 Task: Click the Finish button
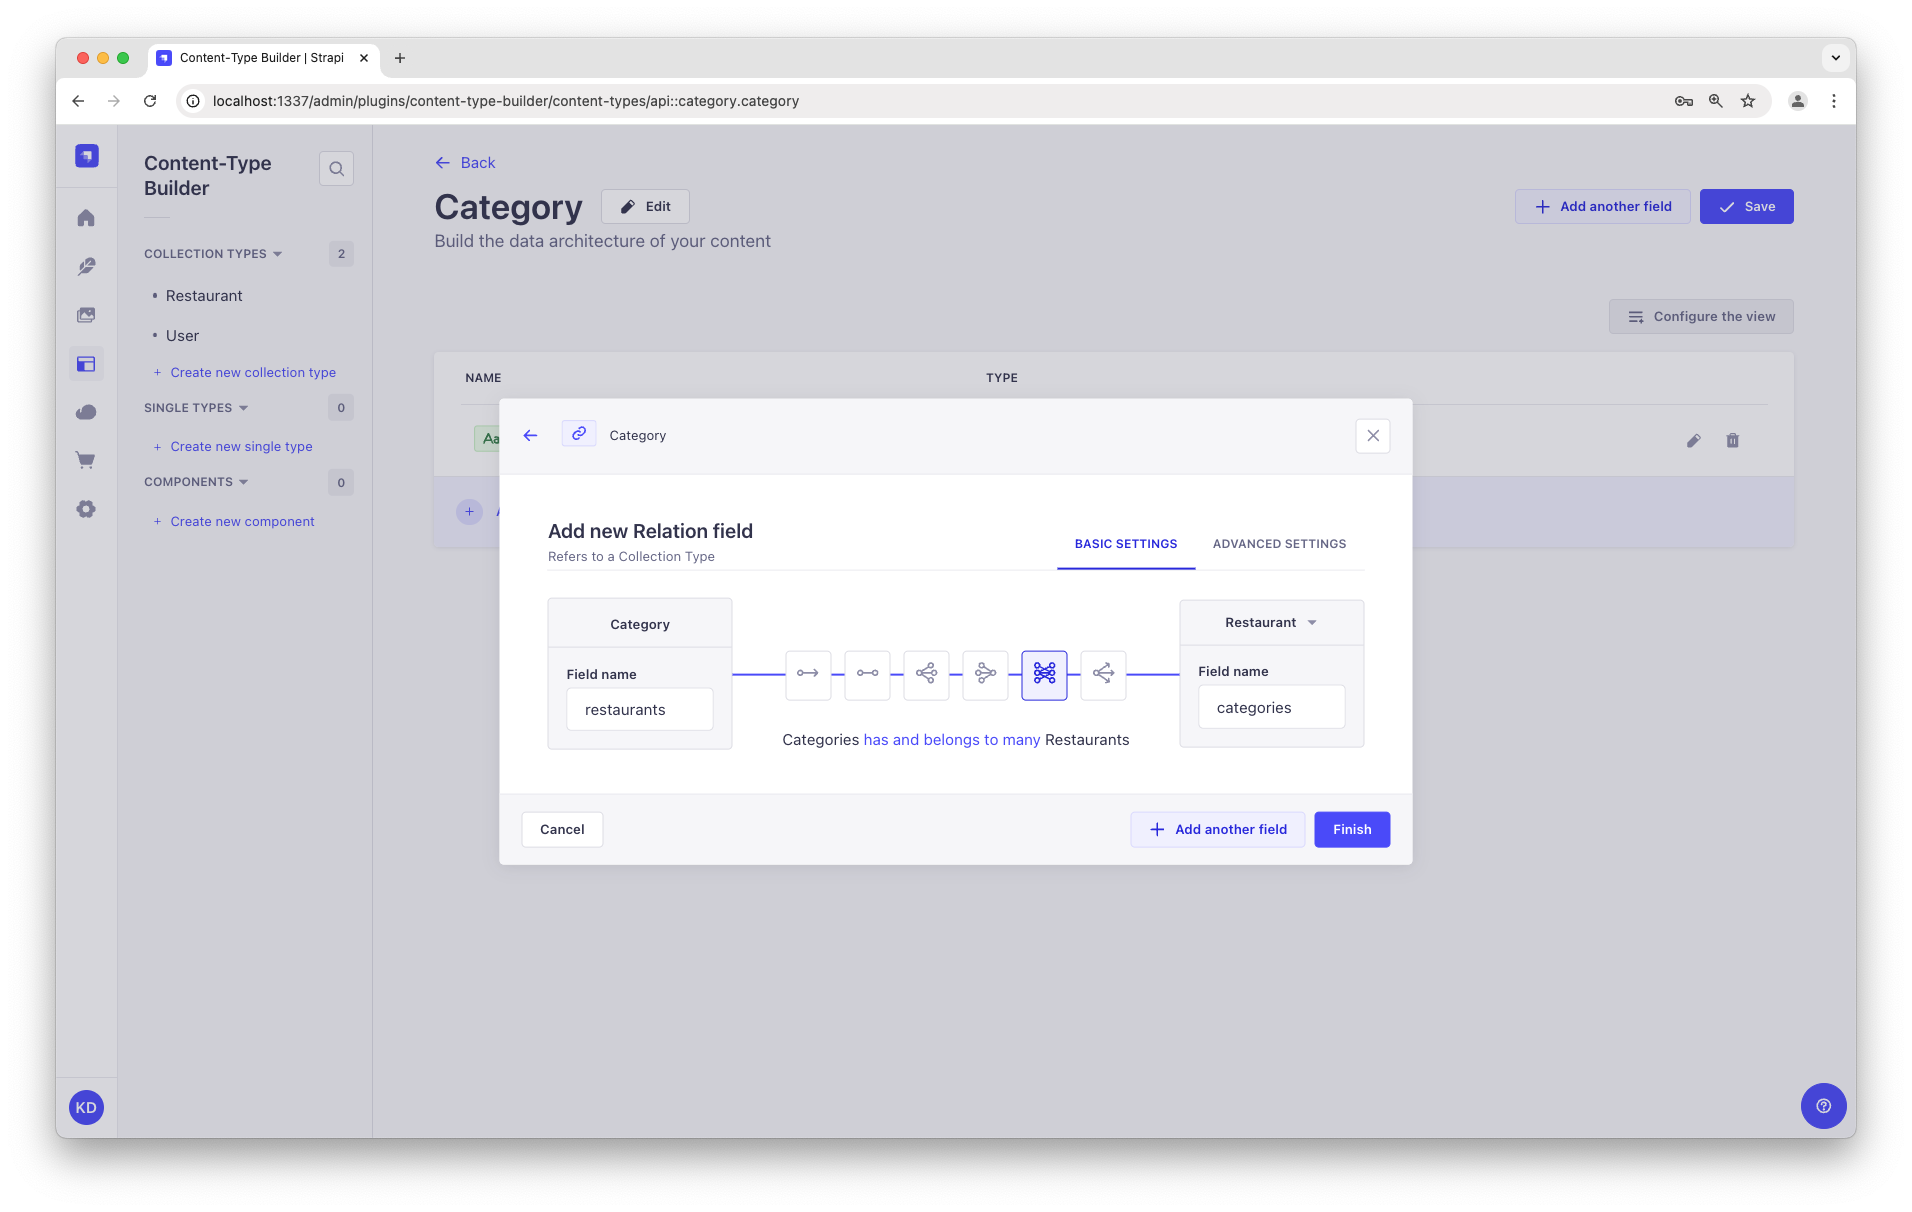pos(1351,829)
